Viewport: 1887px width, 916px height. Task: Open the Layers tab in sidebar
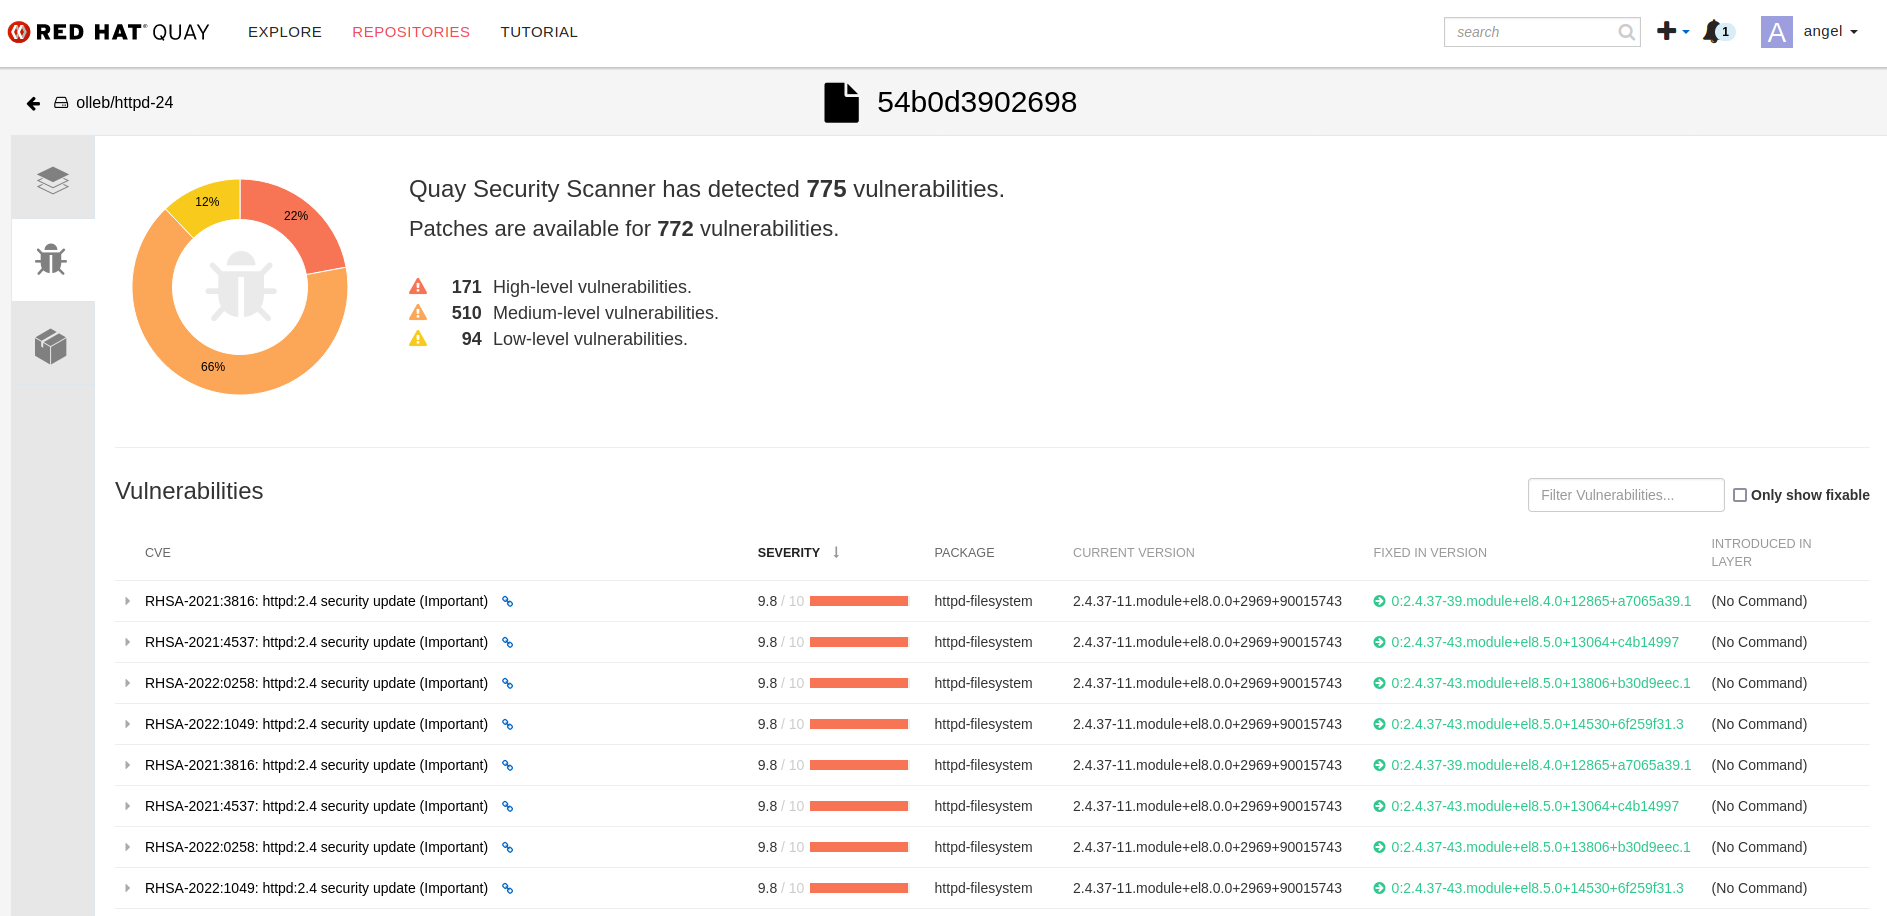(x=52, y=180)
